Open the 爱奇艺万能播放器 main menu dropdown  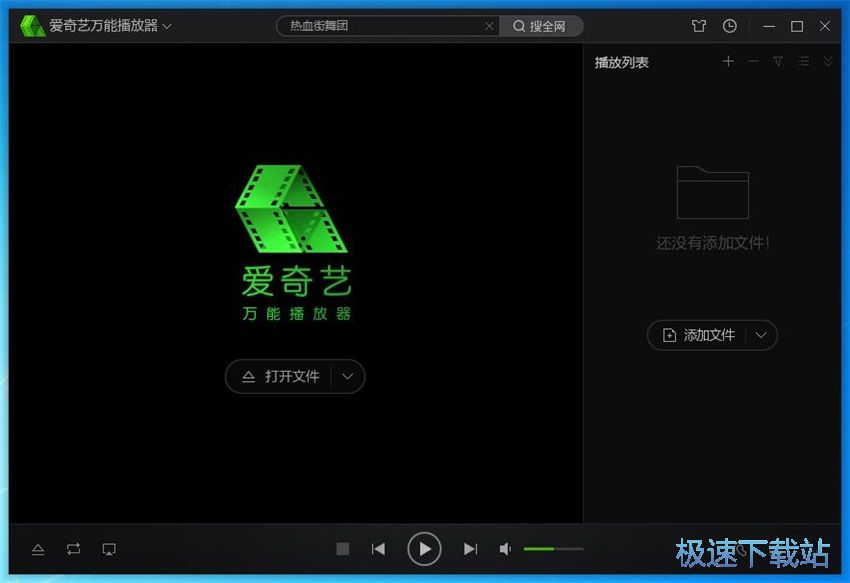coord(167,26)
